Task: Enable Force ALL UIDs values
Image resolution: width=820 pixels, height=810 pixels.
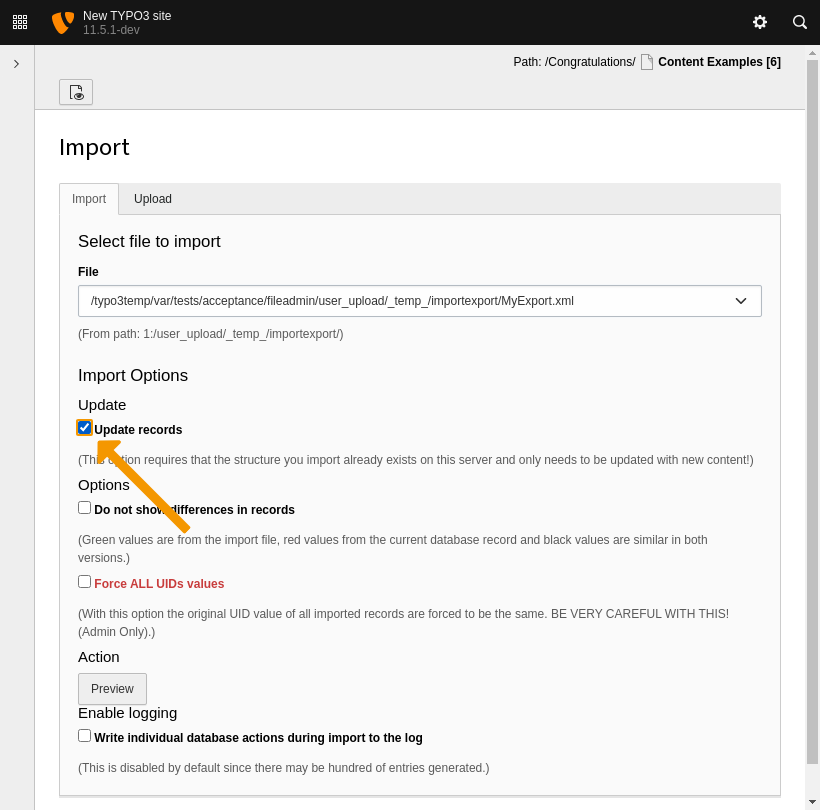Action: tap(84, 581)
